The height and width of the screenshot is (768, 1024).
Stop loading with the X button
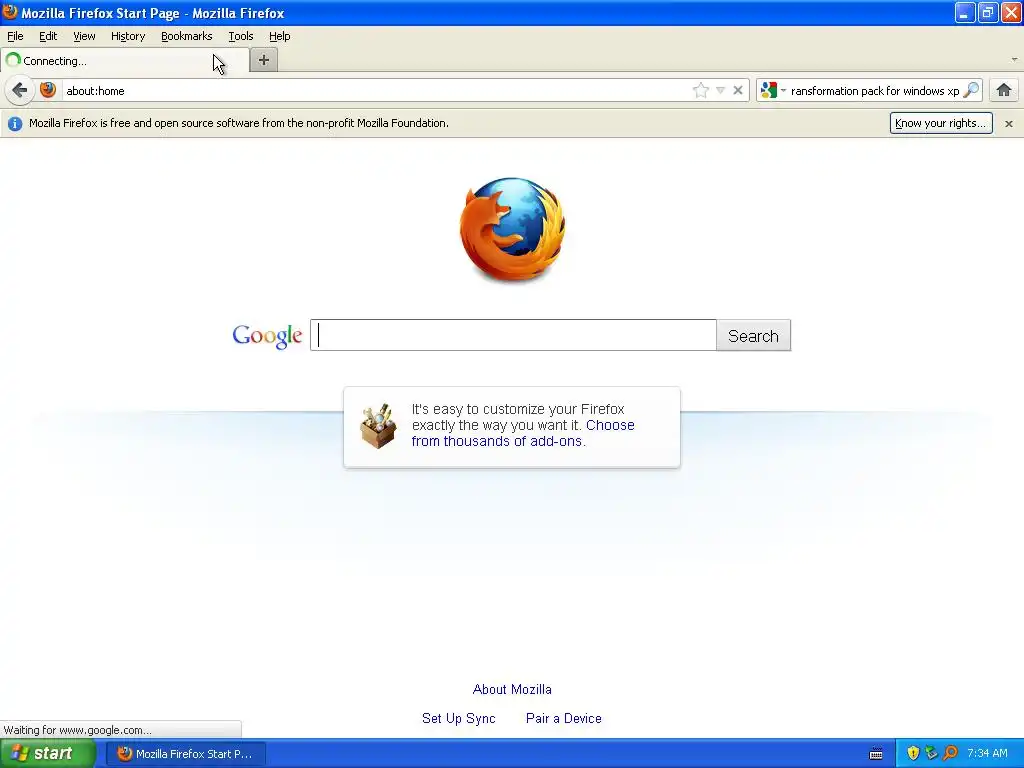click(x=738, y=90)
